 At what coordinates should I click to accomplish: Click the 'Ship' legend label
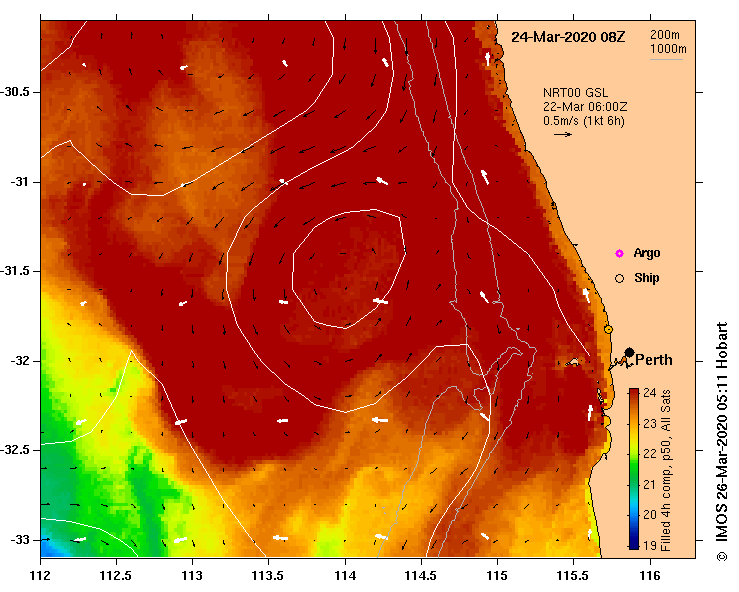click(647, 278)
